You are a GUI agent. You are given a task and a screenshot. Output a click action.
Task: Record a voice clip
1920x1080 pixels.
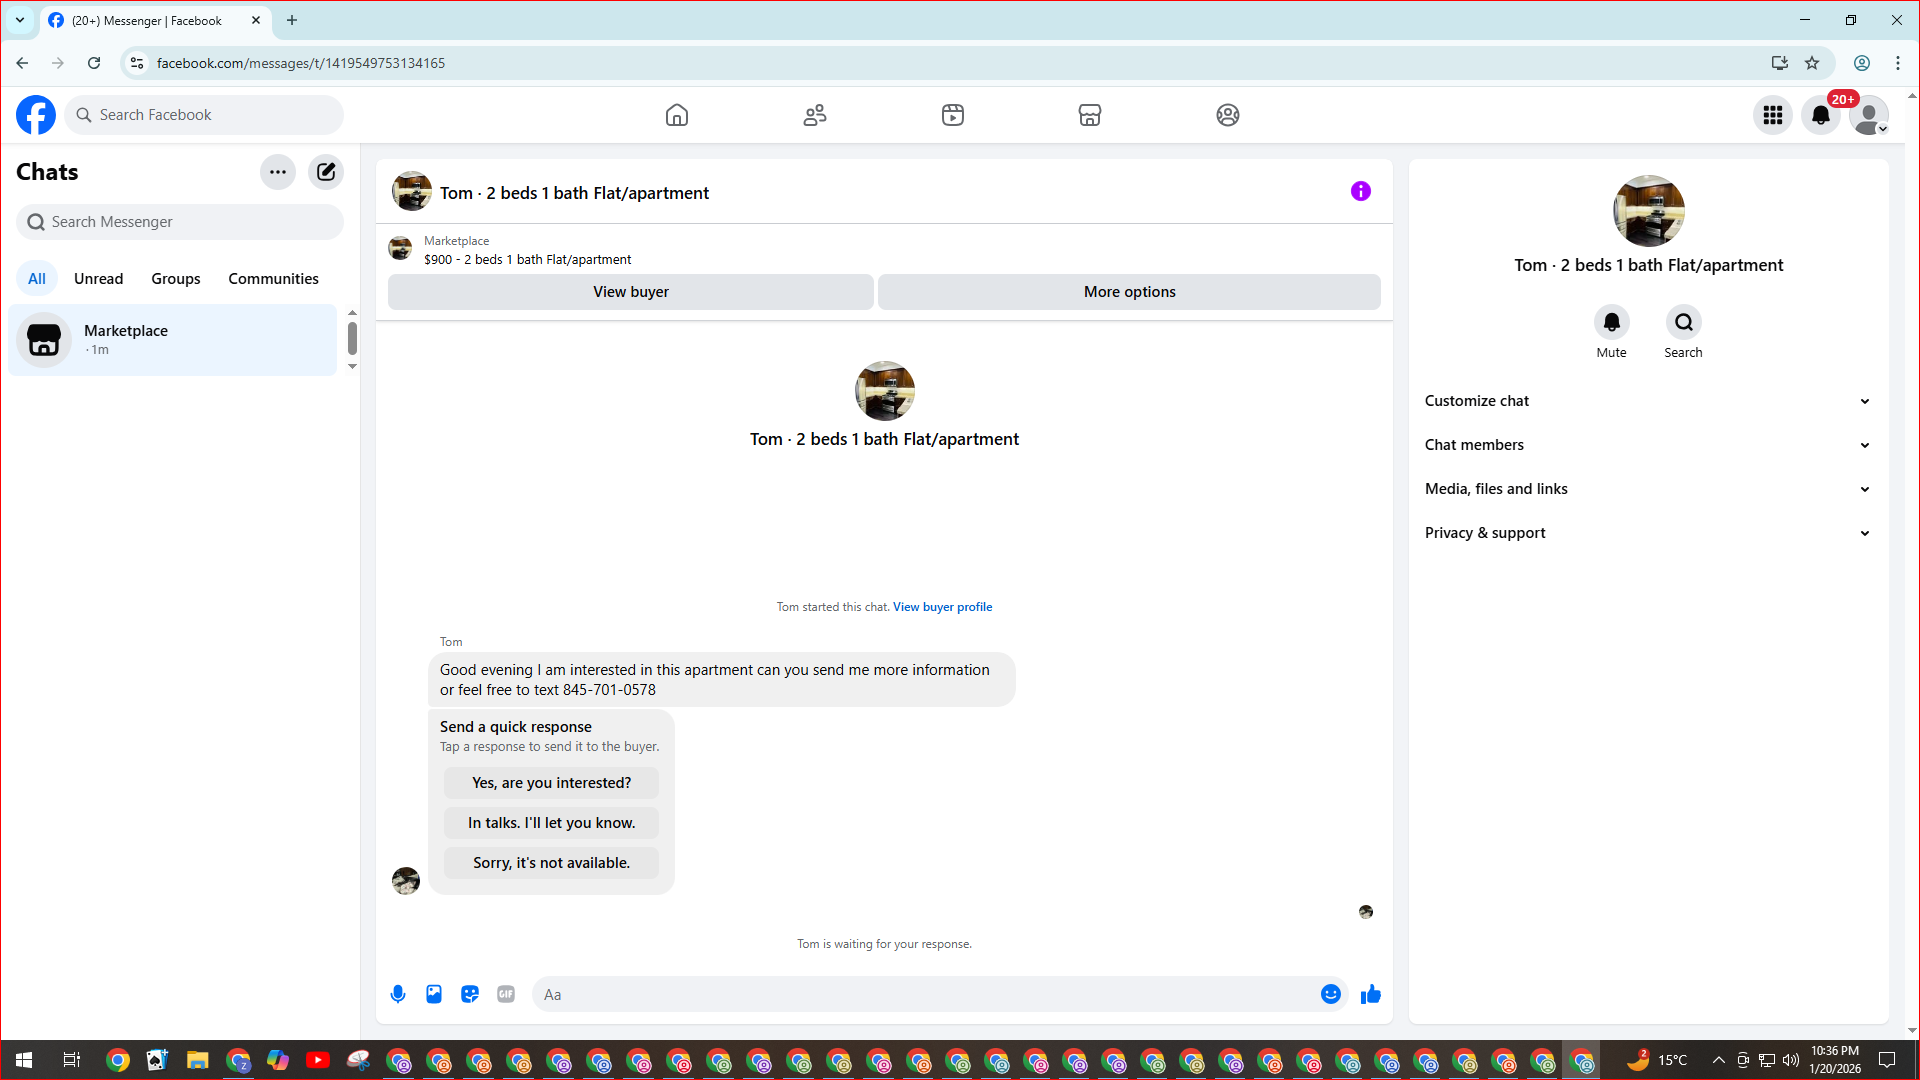pyautogui.click(x=398, y=994)
